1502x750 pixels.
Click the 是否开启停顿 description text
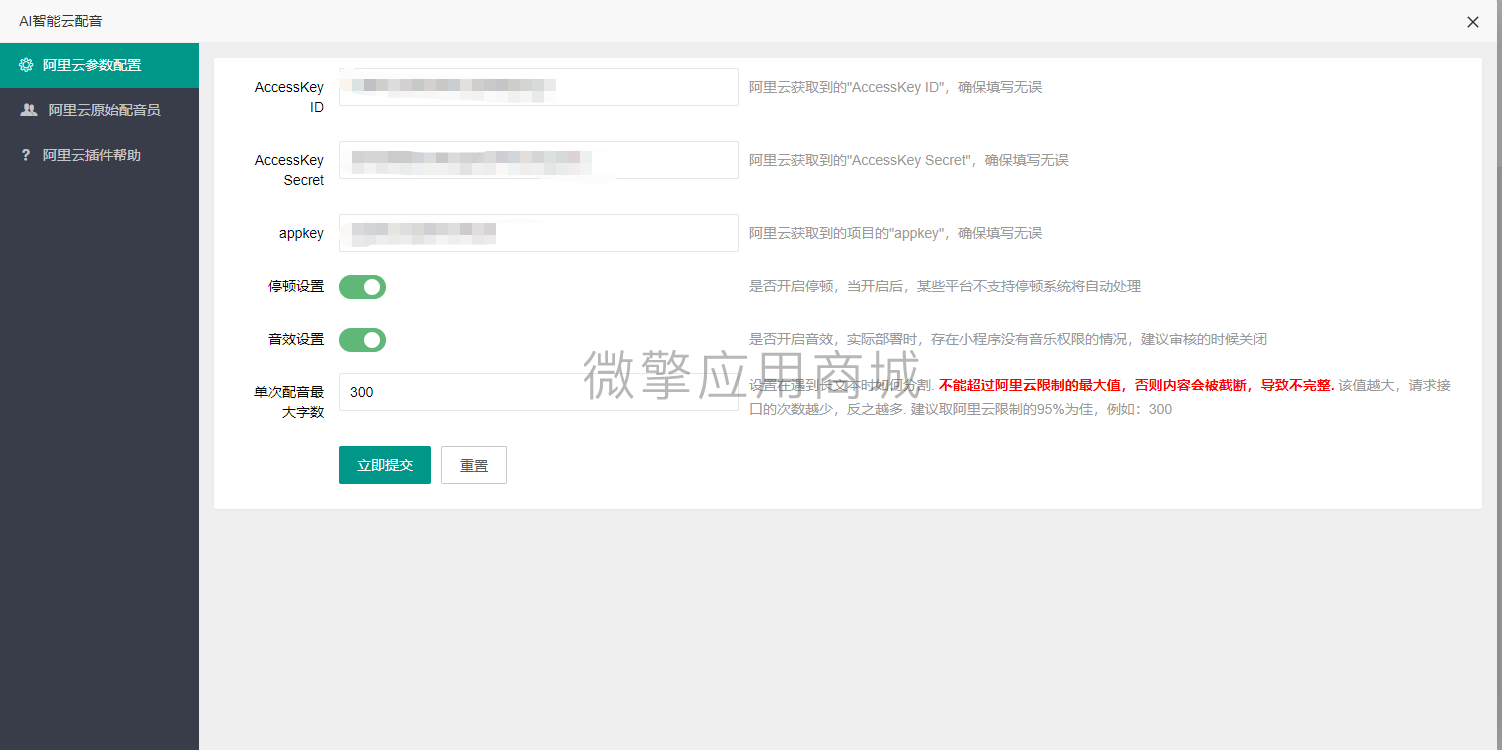945,286
